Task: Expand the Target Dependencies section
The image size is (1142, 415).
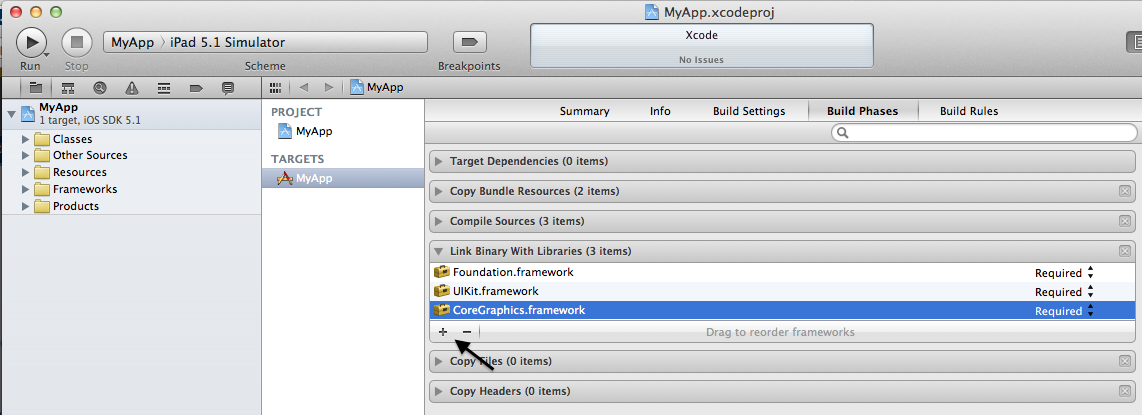Action: pyautogui.click(x=438, y=161)
